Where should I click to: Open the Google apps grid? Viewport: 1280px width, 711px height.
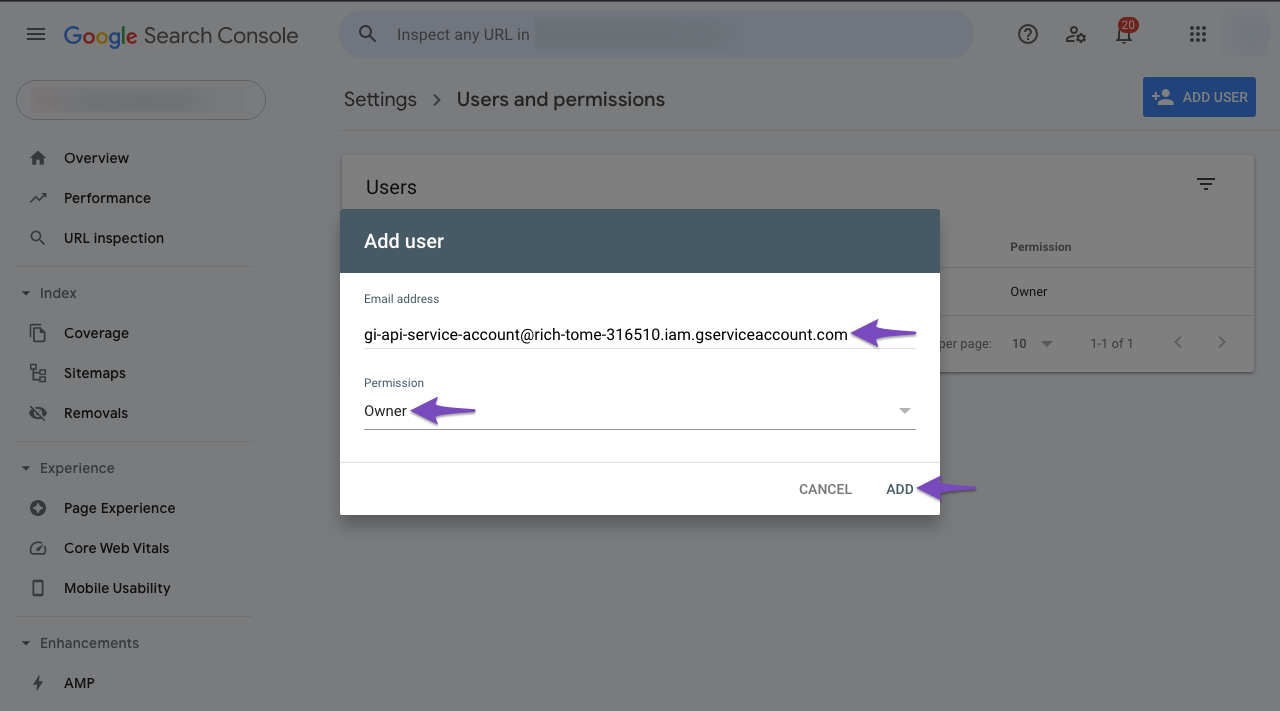(1198, 34)
